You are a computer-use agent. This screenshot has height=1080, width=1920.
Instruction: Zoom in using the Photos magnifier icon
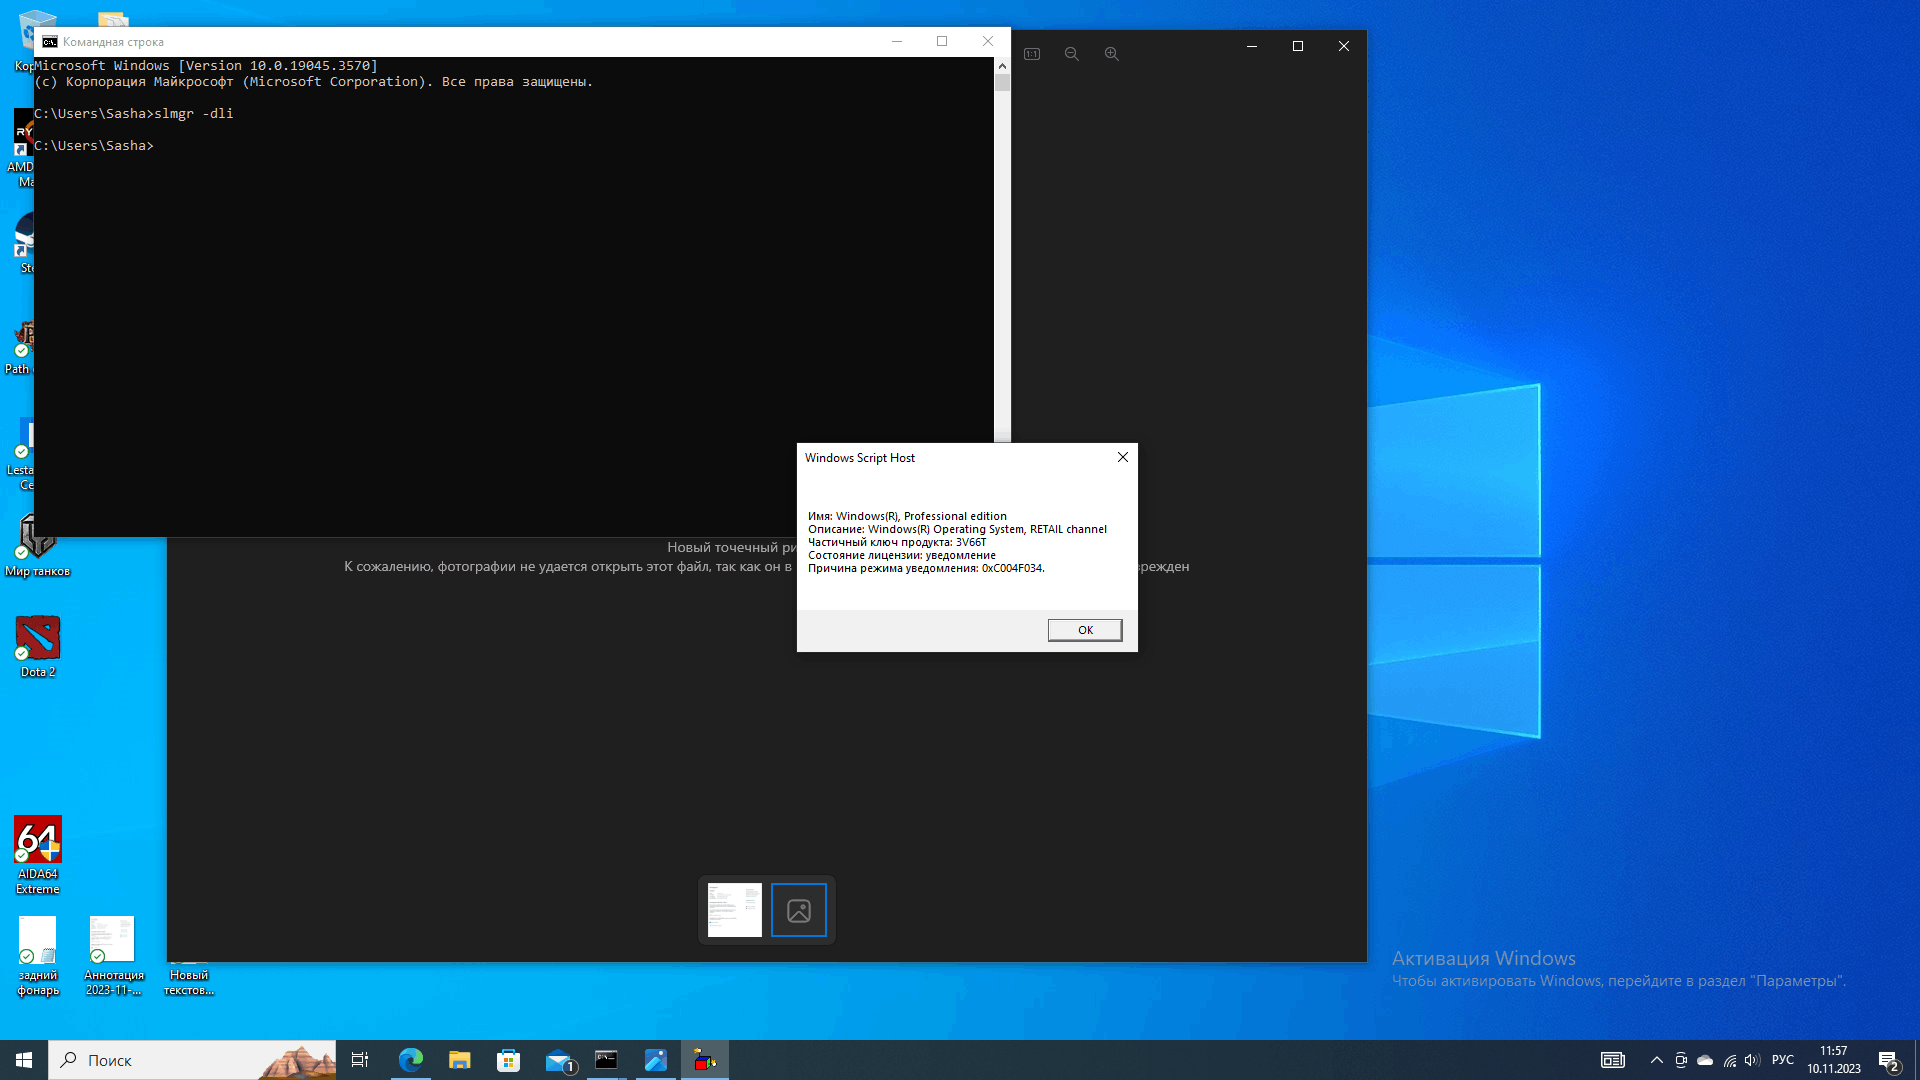[x=1112, y=54]
